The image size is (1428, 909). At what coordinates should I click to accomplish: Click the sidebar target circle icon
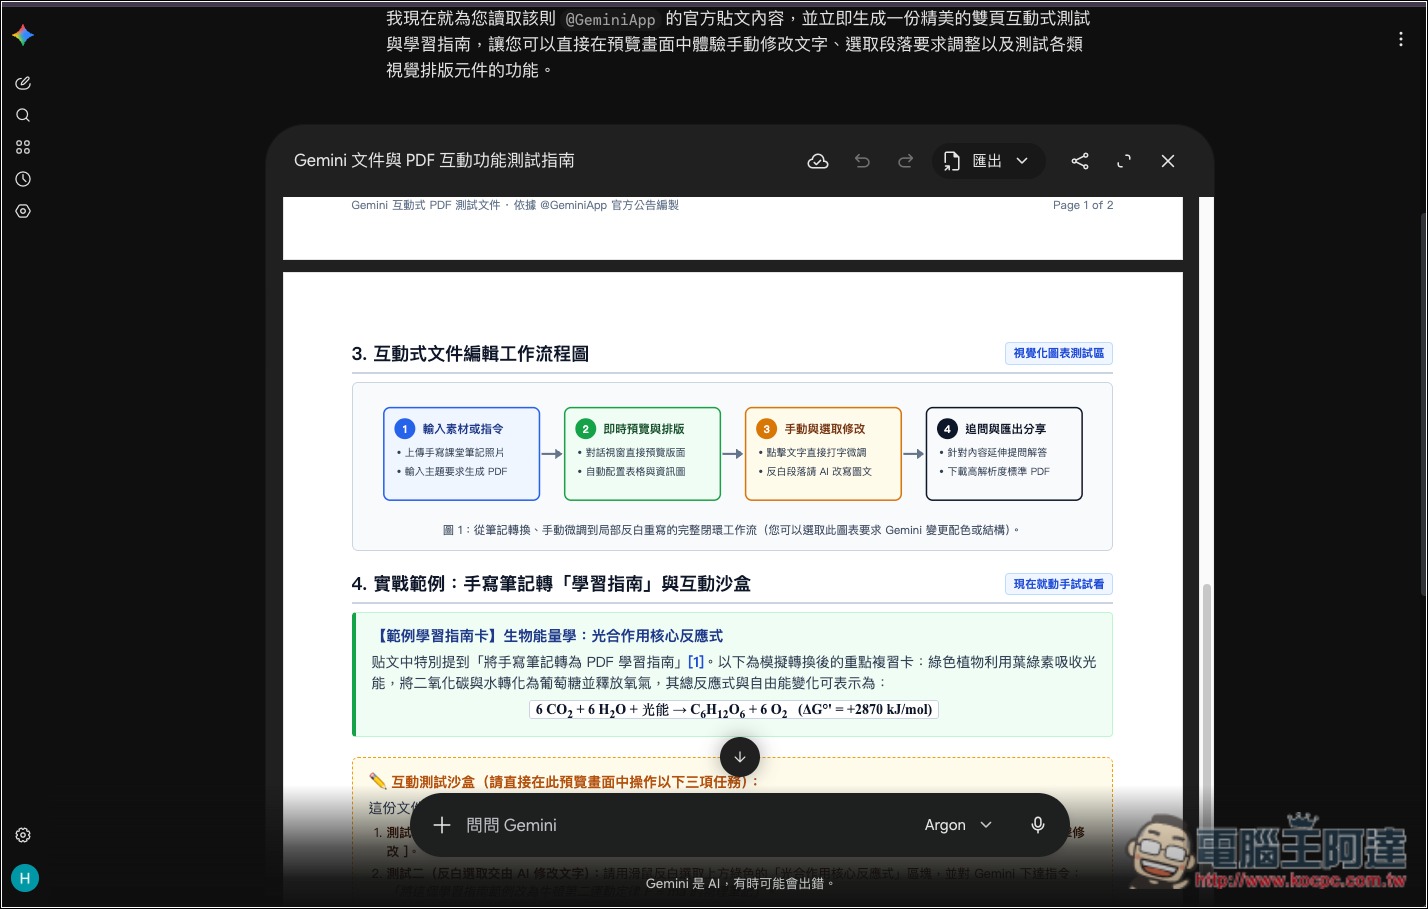point(23,211)
